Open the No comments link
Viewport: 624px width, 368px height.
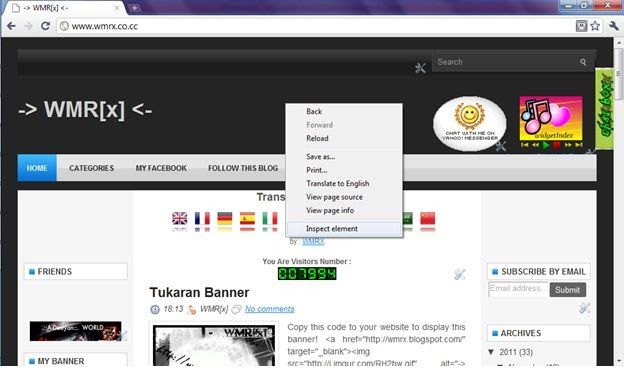coord(269,309)
